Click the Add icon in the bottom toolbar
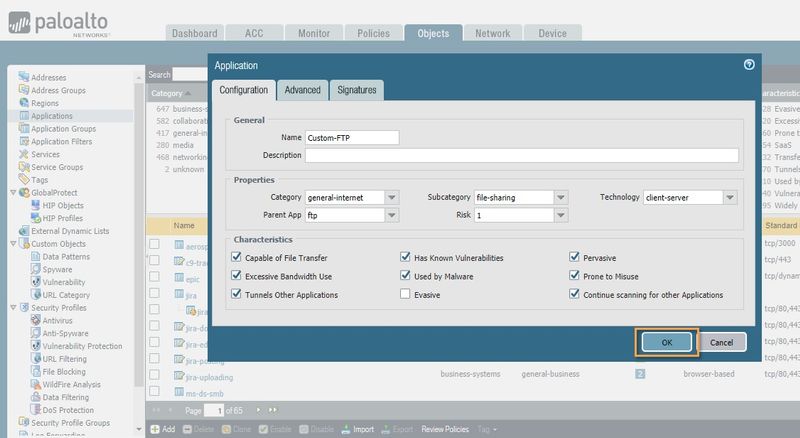 click(x=155, y=429)
